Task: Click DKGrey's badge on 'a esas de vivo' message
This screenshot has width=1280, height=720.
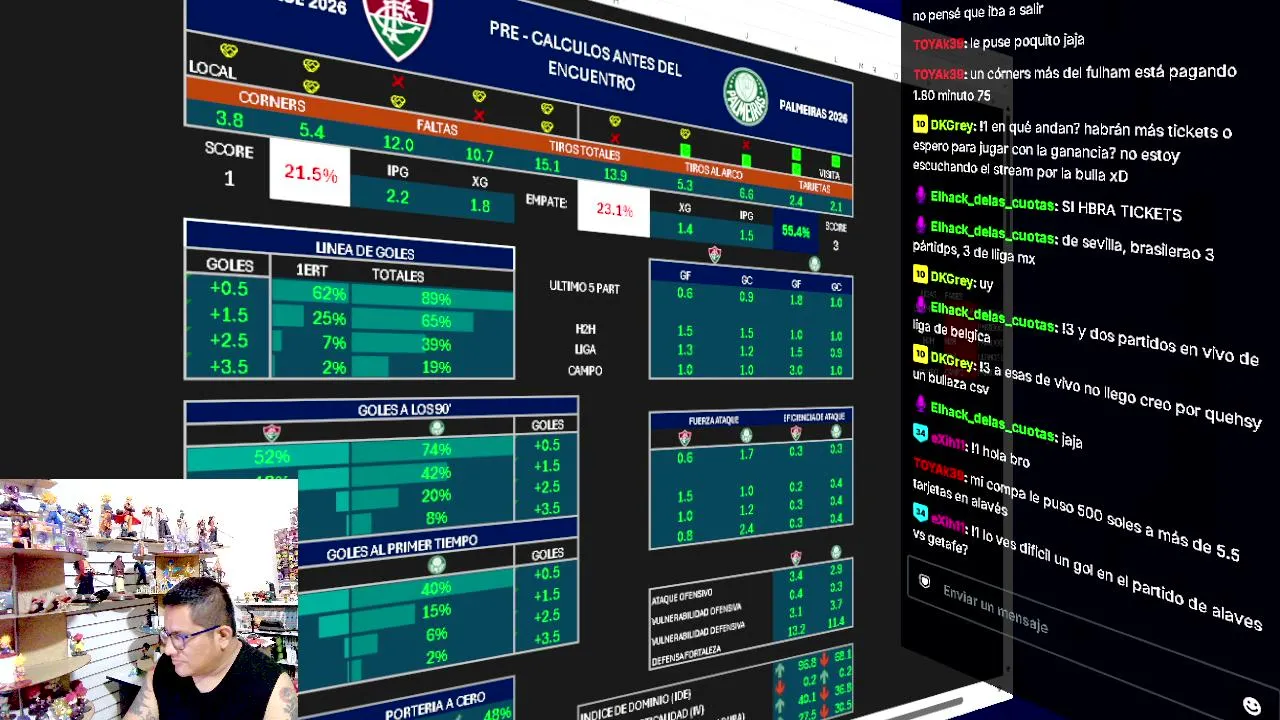Action: tap(920, 354)
